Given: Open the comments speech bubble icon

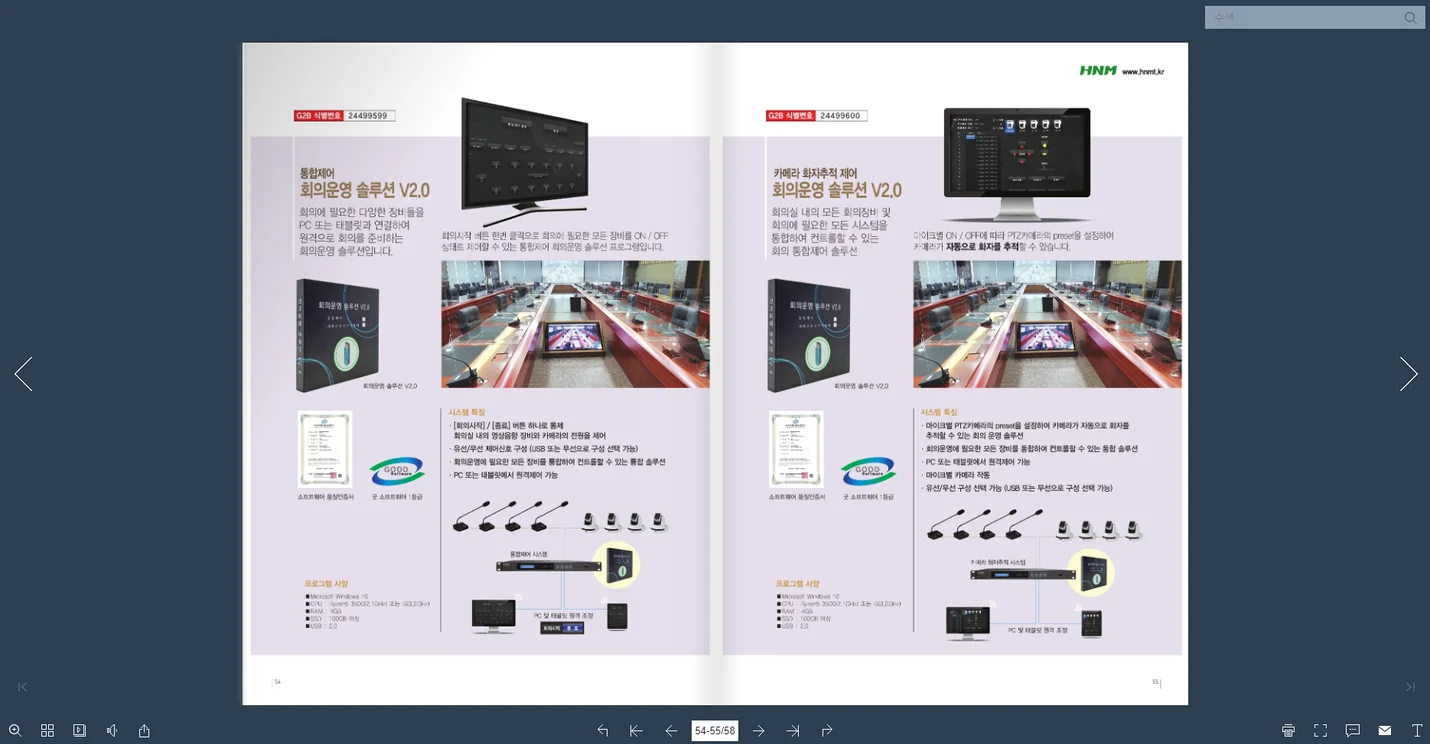Looking at the screenshot, I should point(1353,731).
